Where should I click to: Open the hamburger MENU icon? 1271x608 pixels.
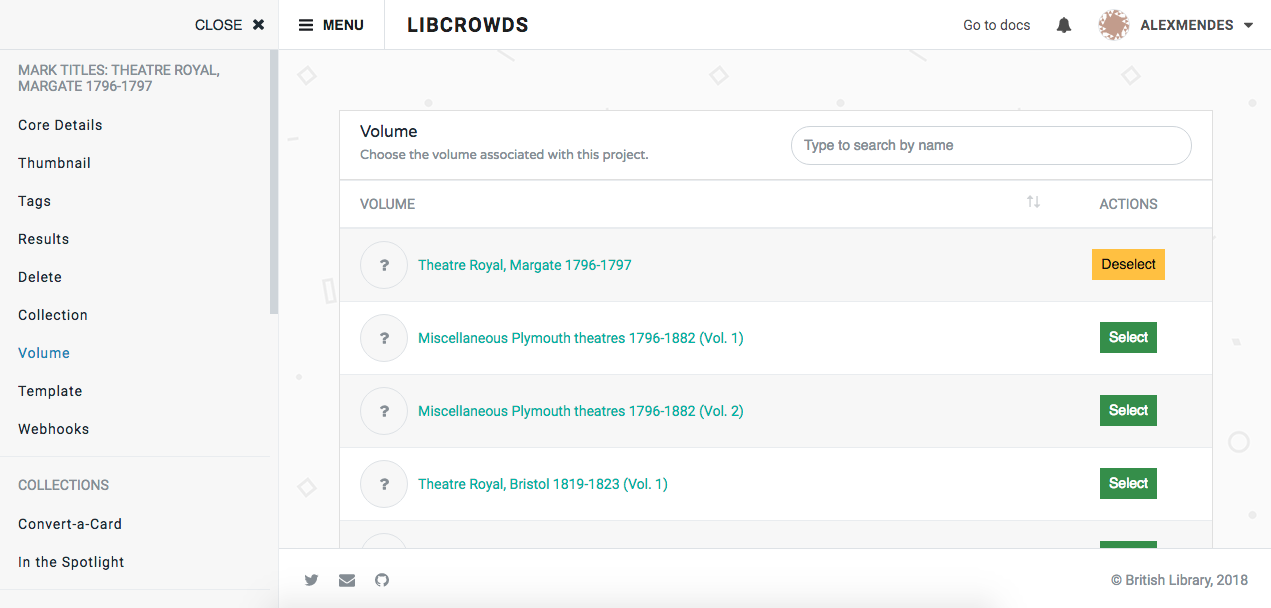[x=308, y=24]
